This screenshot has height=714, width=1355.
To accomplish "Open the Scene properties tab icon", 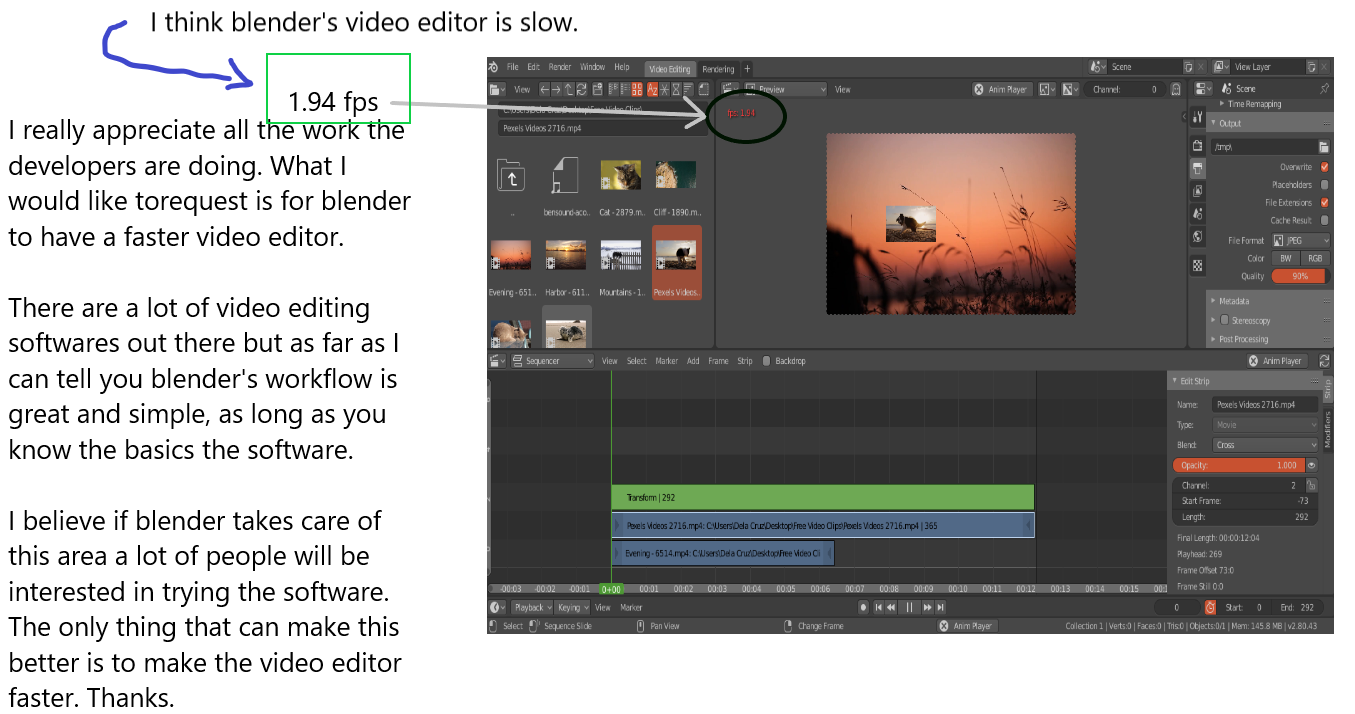I will [x=1198, y=214].
